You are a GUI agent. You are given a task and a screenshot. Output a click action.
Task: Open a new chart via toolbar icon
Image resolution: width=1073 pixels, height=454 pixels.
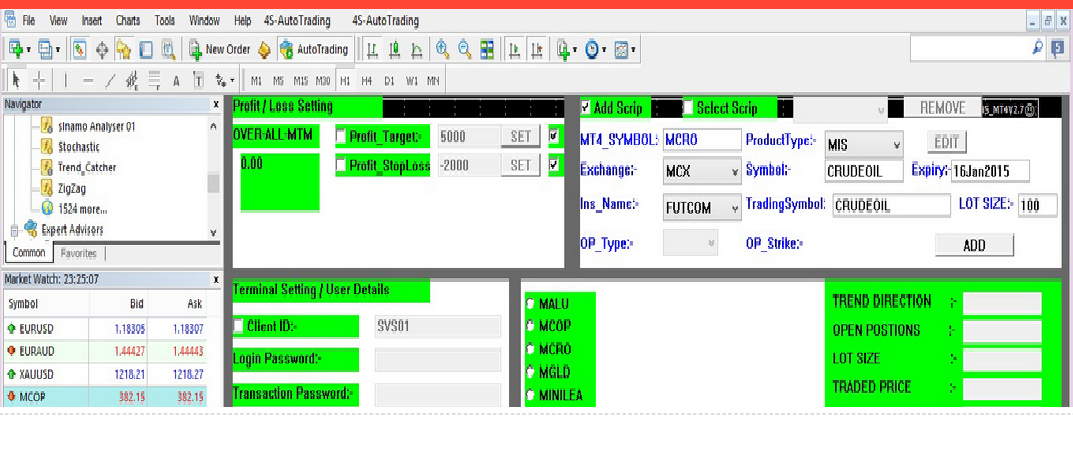(x=16, y=49)
